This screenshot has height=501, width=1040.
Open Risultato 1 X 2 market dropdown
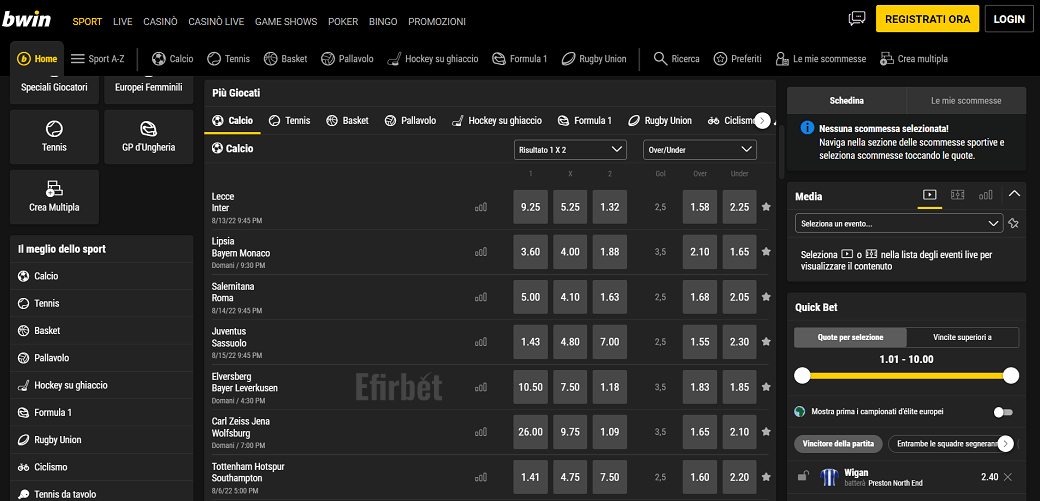570,150
